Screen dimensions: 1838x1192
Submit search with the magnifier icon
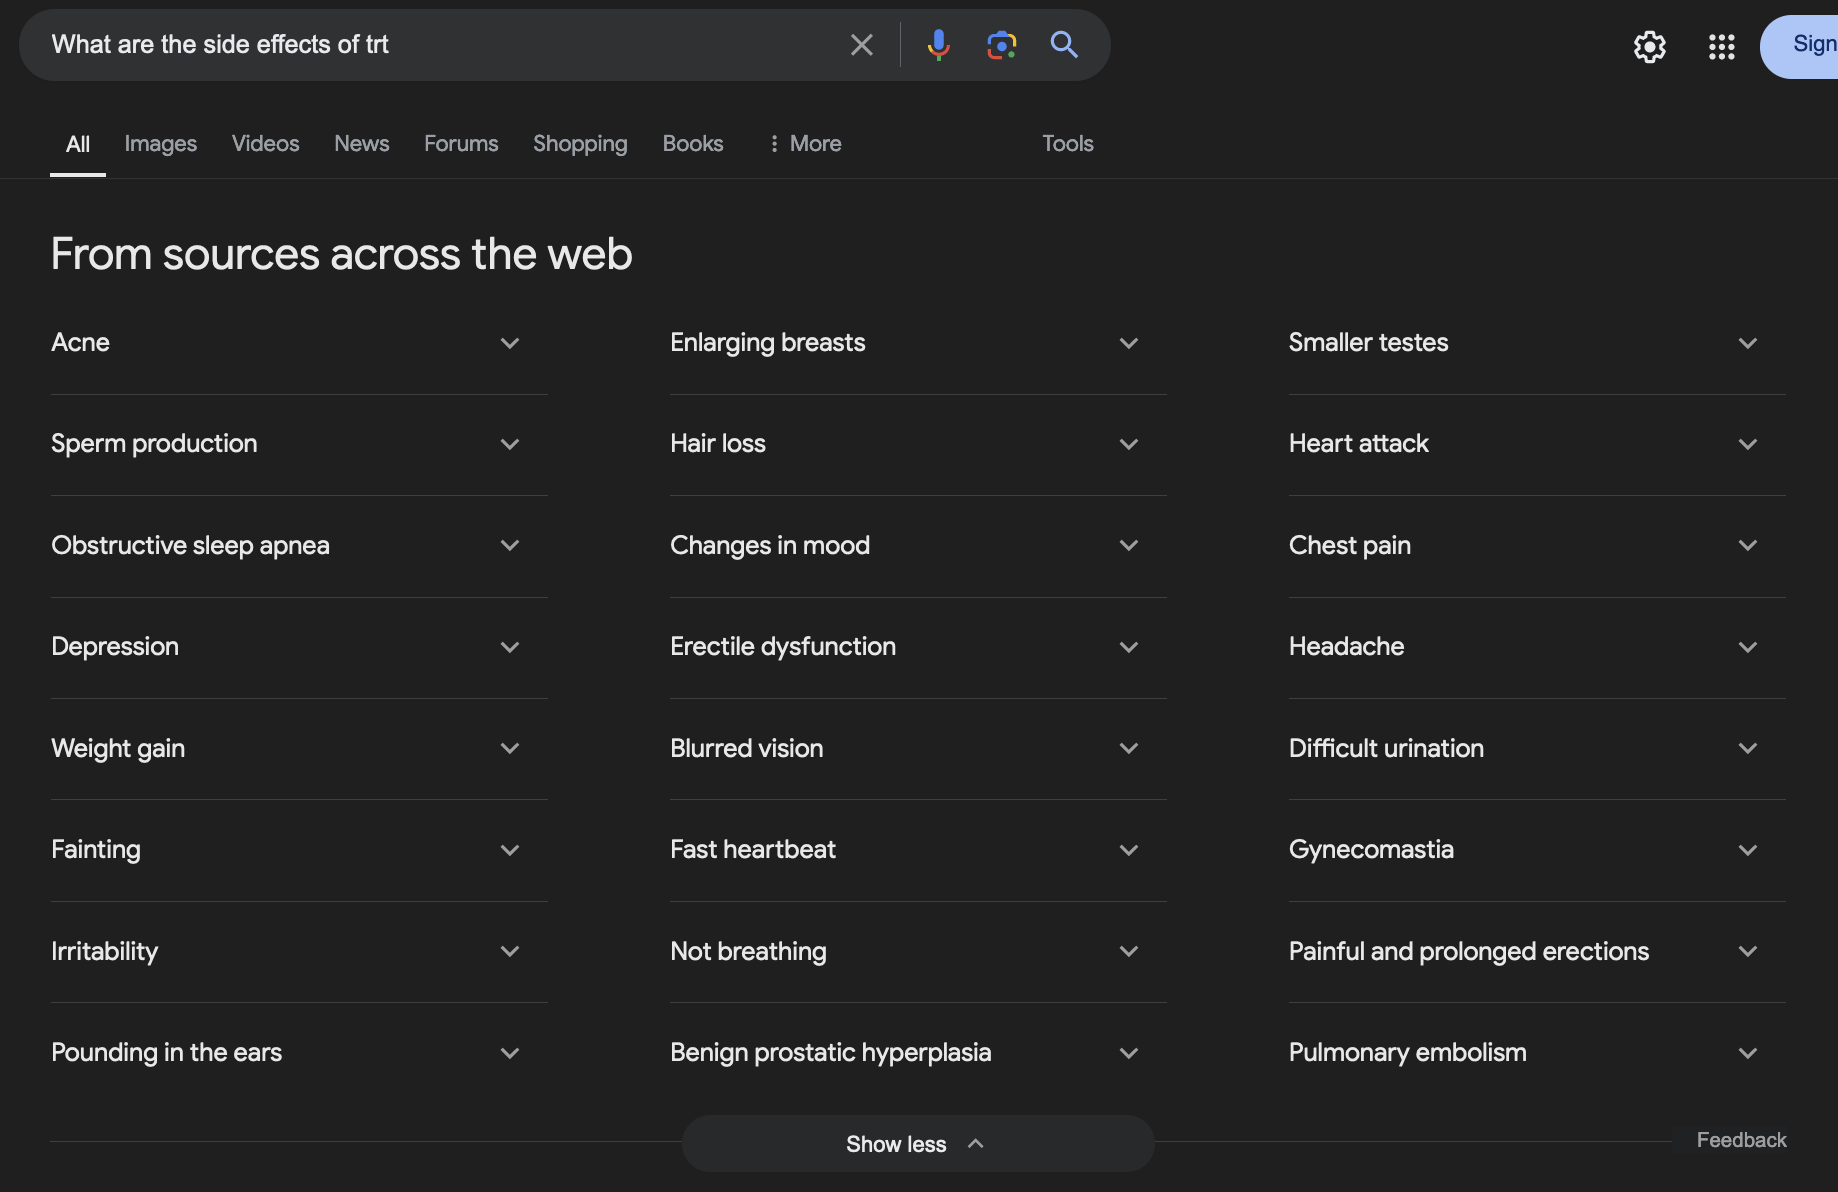1064,45
